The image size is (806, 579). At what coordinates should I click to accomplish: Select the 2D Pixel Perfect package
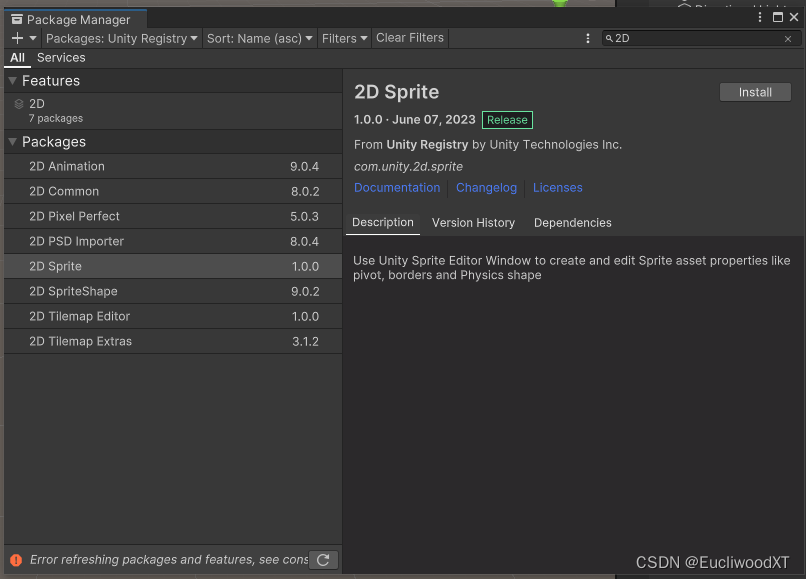(173, 216)
